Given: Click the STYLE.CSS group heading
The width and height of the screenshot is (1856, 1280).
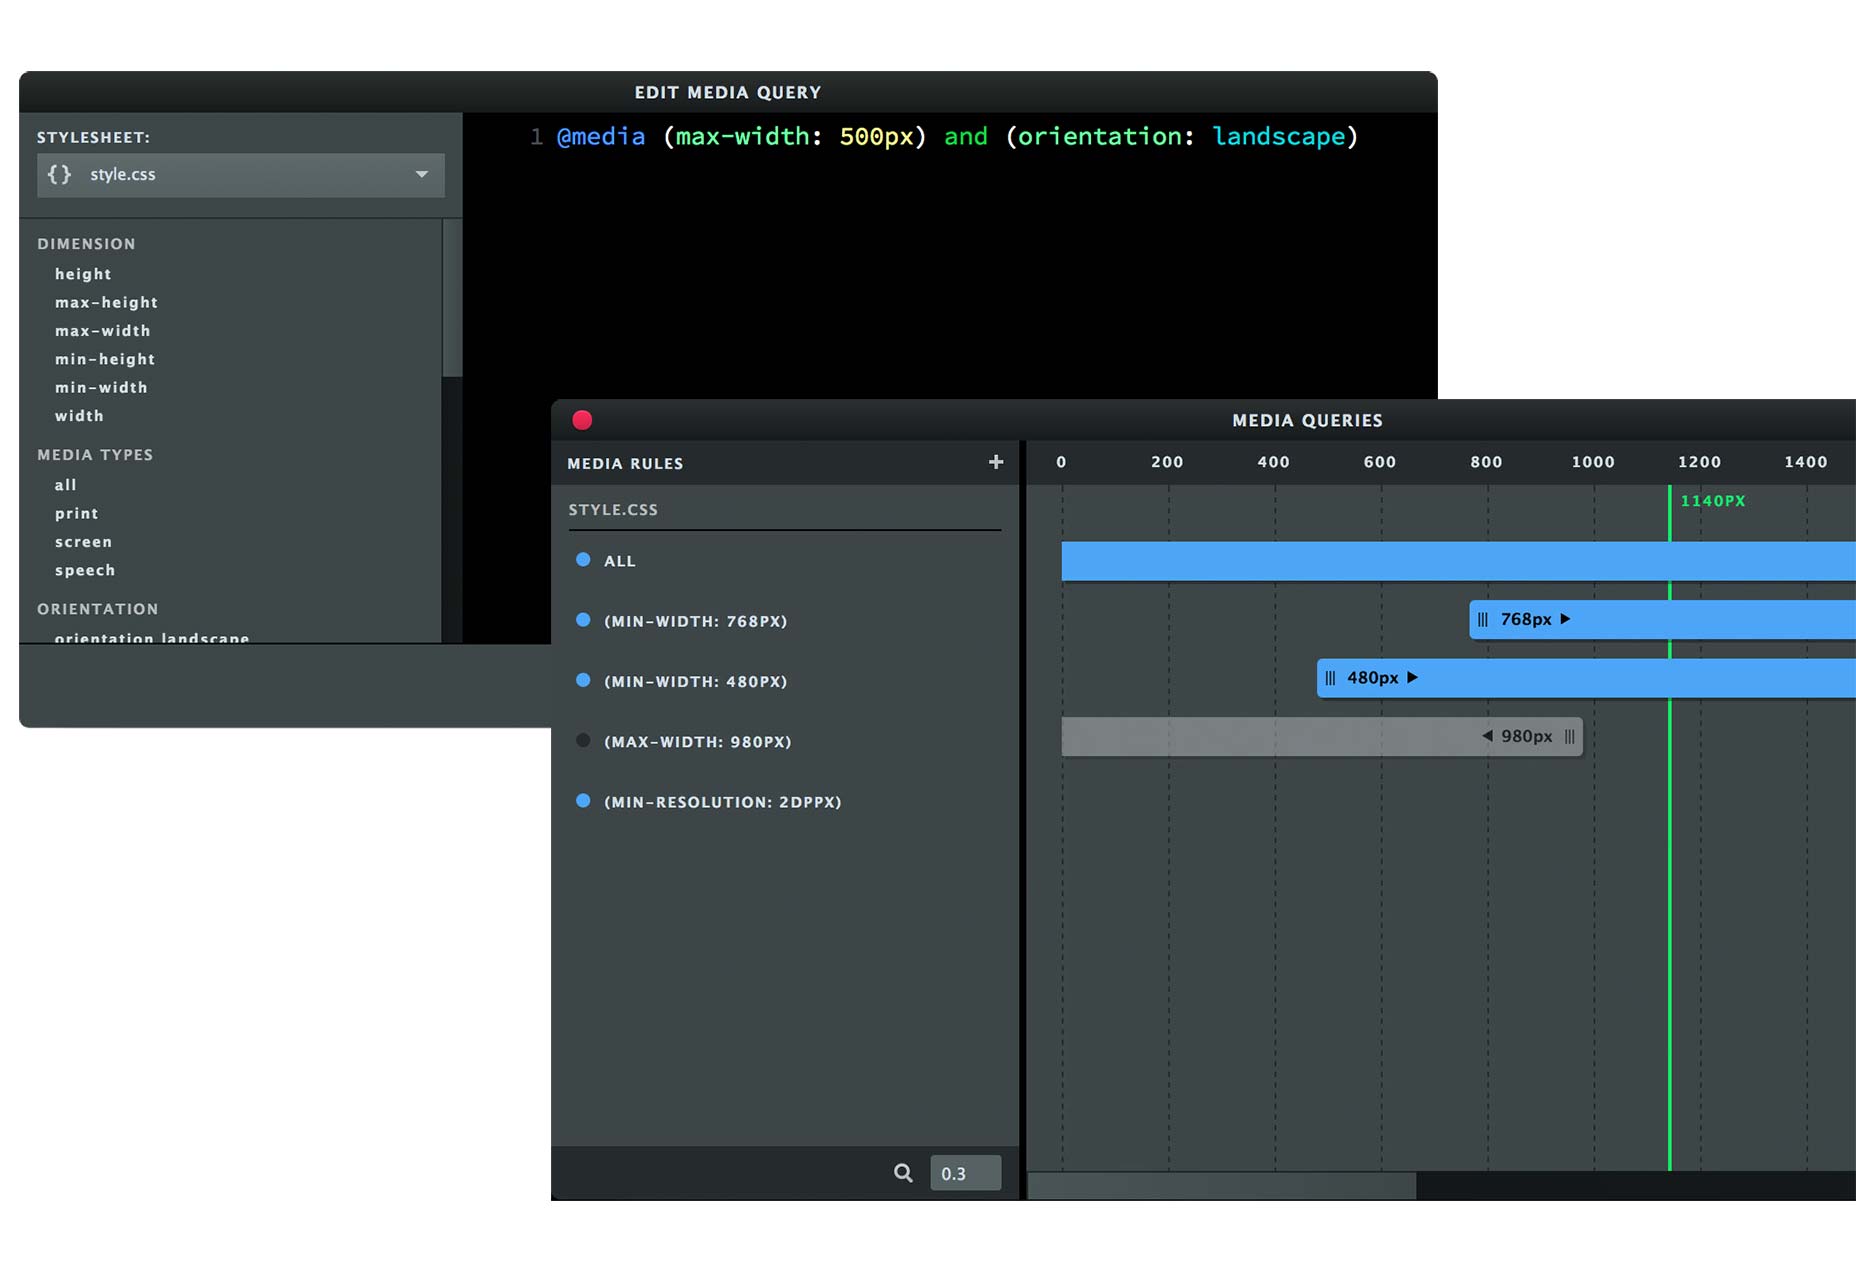Looking at the screenshot, I should pyautogui.click(x=613, y=510).
